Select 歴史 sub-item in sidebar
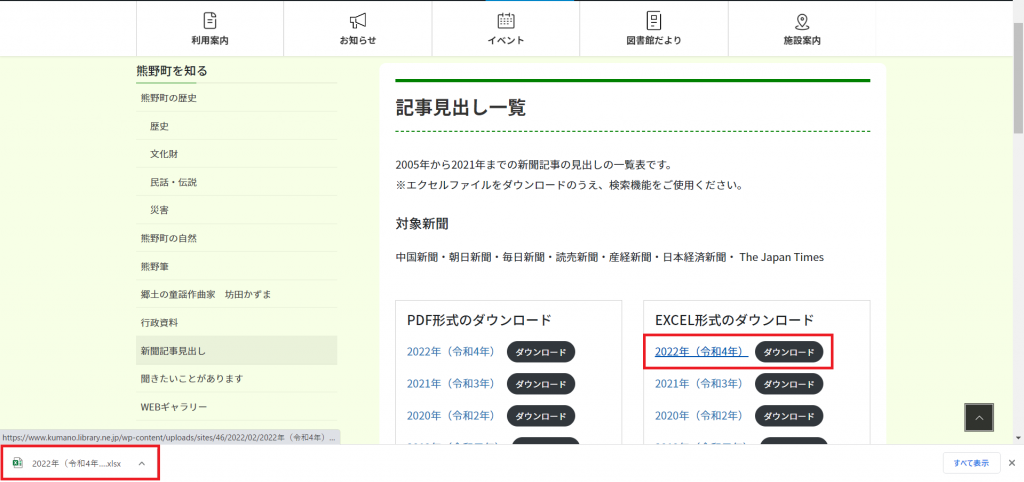Viewport: 1024px width, 482px height. 159,126
